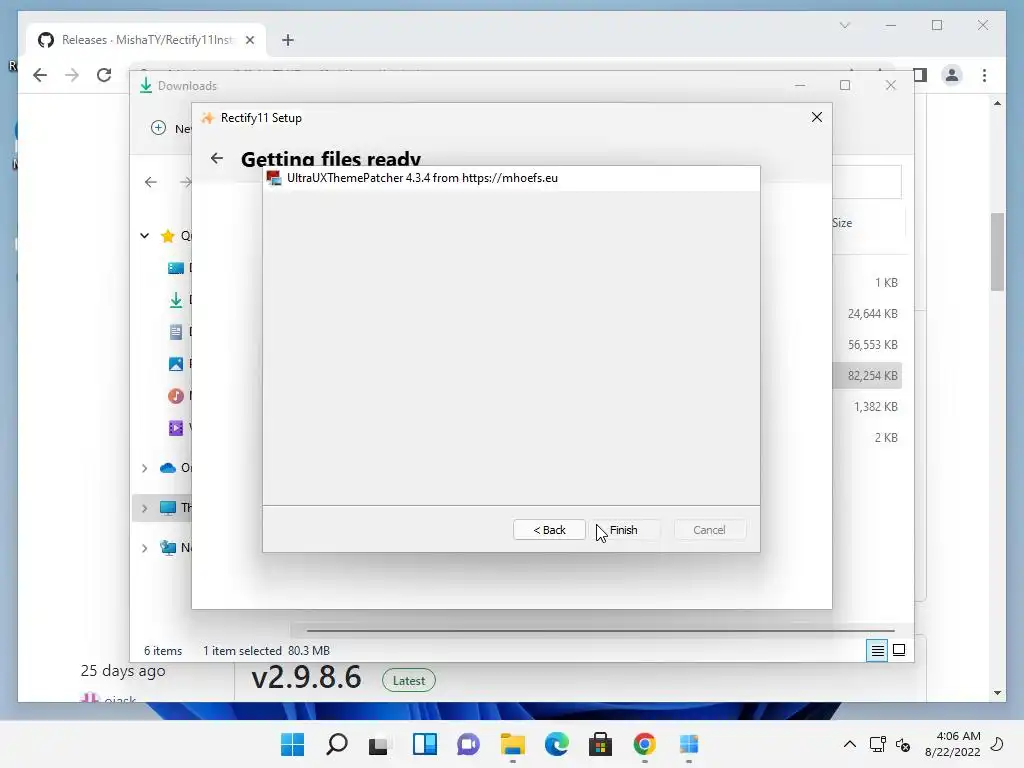Select the file sized 2 KB
The image size is (1024, 768).
[886, 438]
